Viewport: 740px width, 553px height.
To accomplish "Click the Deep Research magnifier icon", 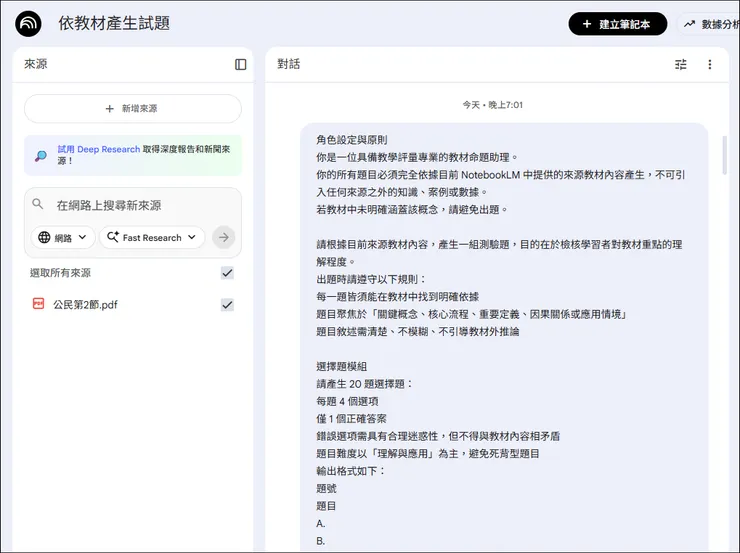I will click(41, 155).
